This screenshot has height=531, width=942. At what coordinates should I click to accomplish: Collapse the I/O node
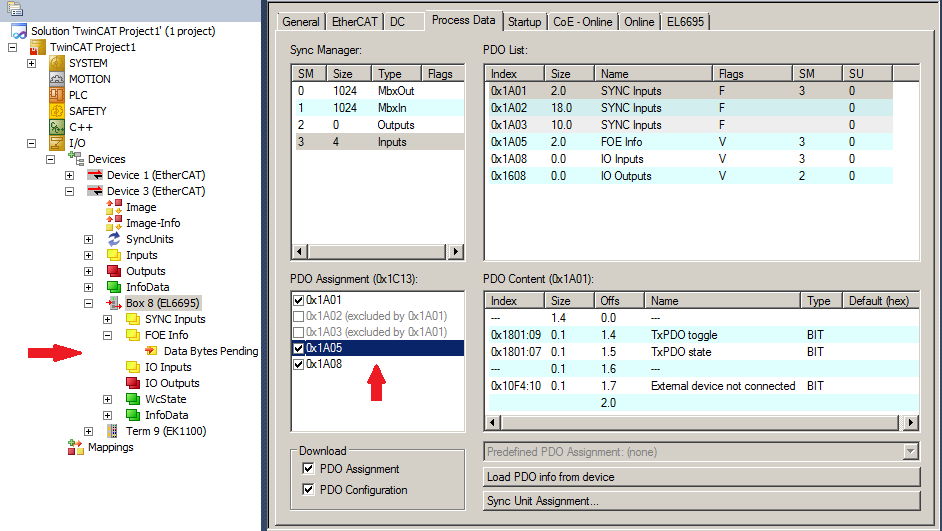pyautogui.click(x=32, y=143)
